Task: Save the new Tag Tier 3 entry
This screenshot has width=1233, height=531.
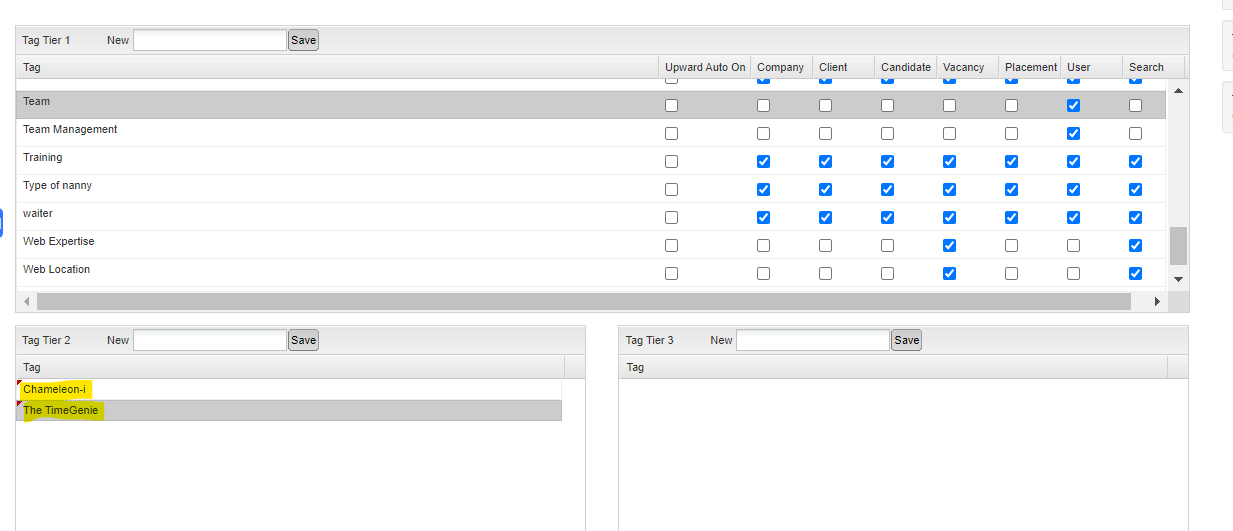Action: [907, 340]
